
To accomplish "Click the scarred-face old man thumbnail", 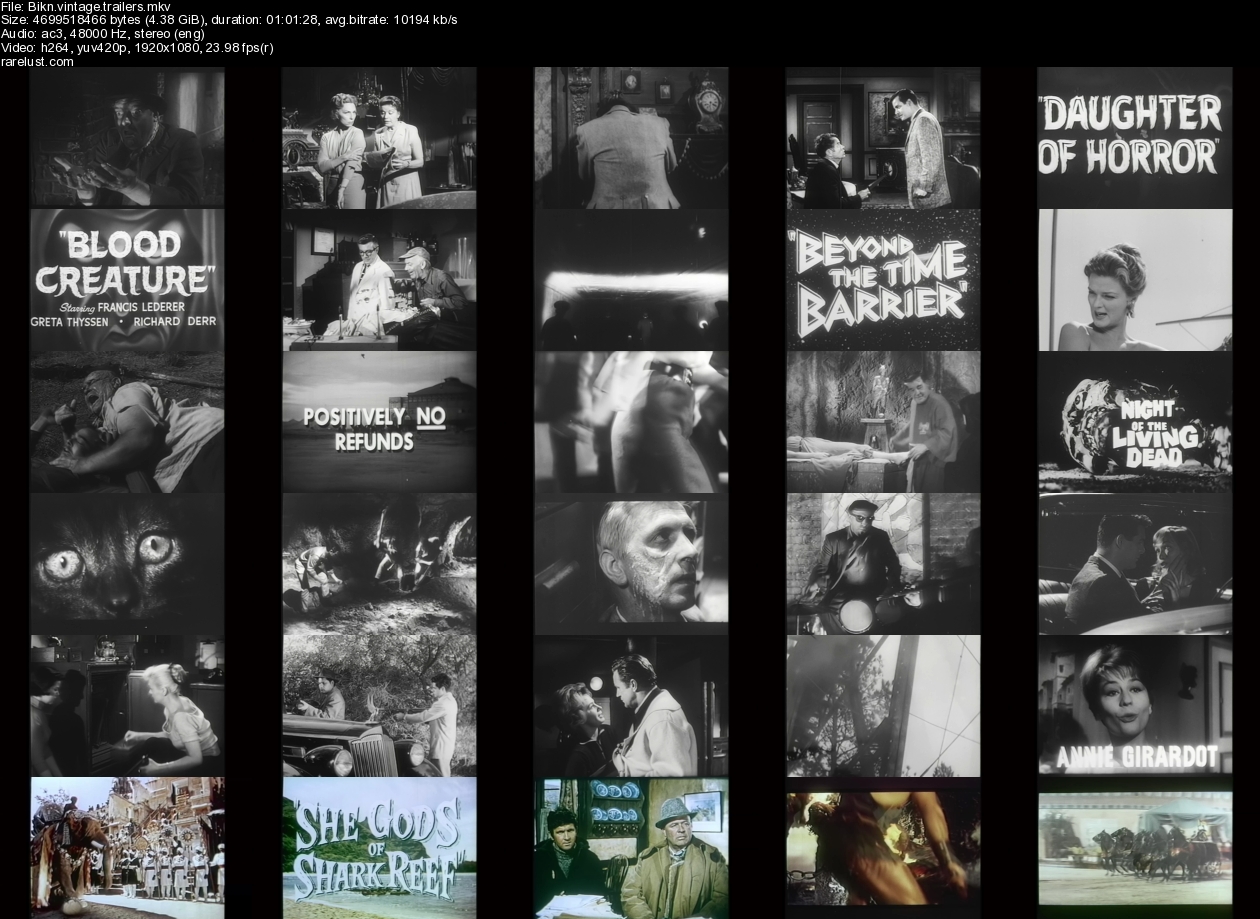I will pyautogui.click(x=631, y=563).
